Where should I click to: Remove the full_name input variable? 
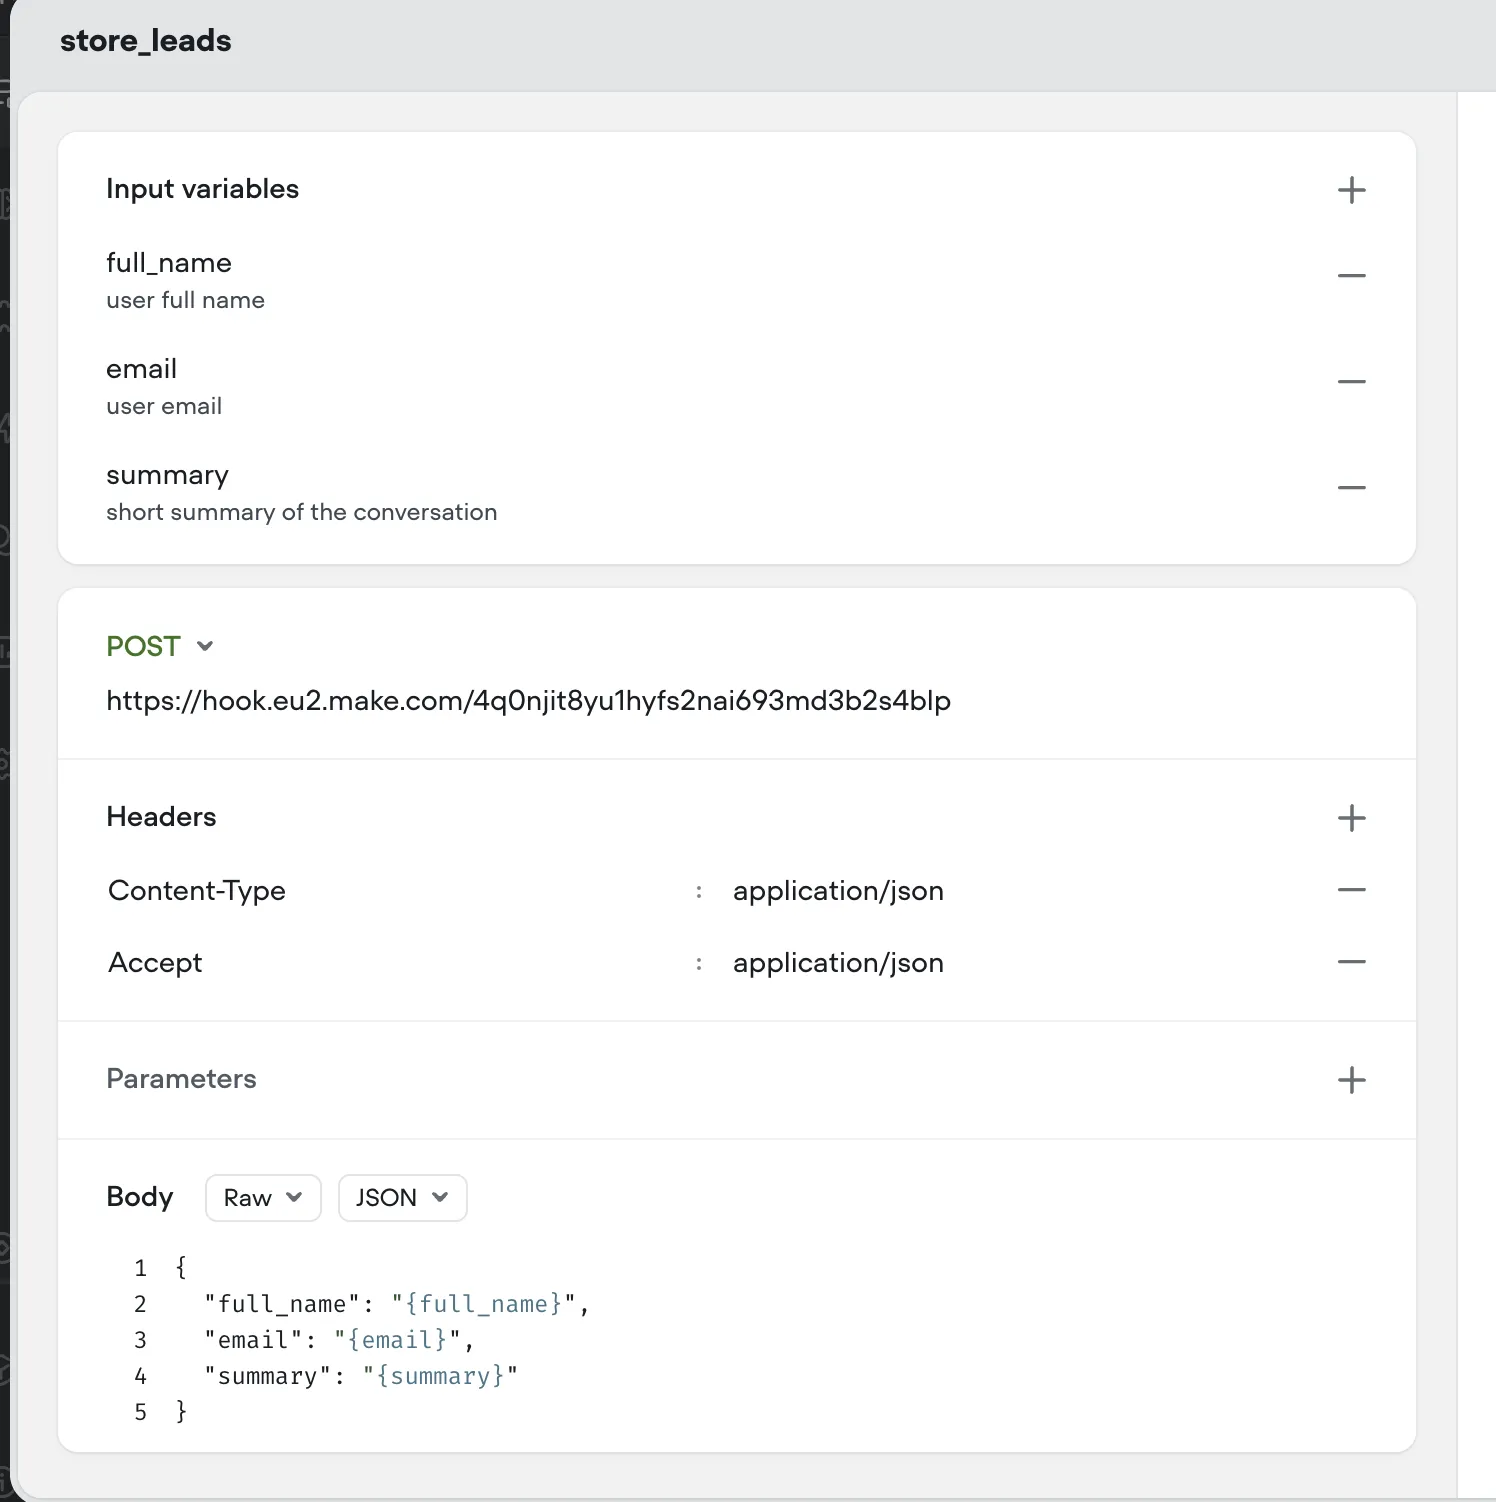(x=1351, y=275)
